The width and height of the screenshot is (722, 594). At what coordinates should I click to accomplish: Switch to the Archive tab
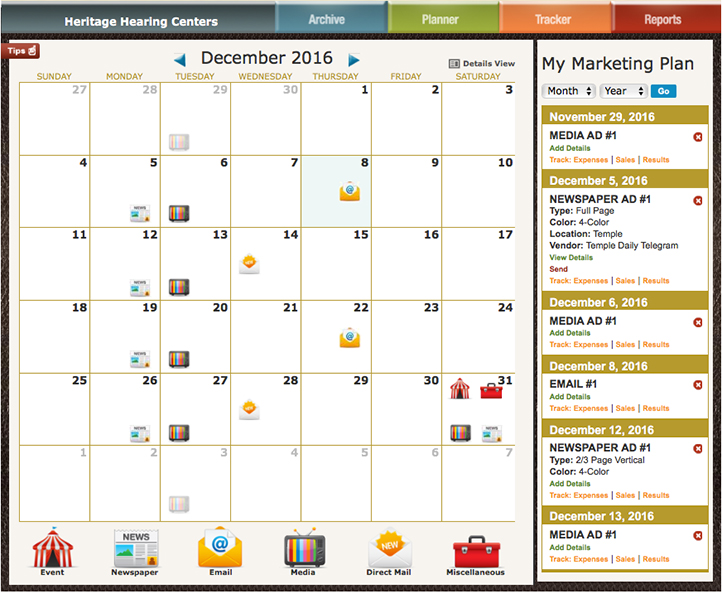[327, 19]
